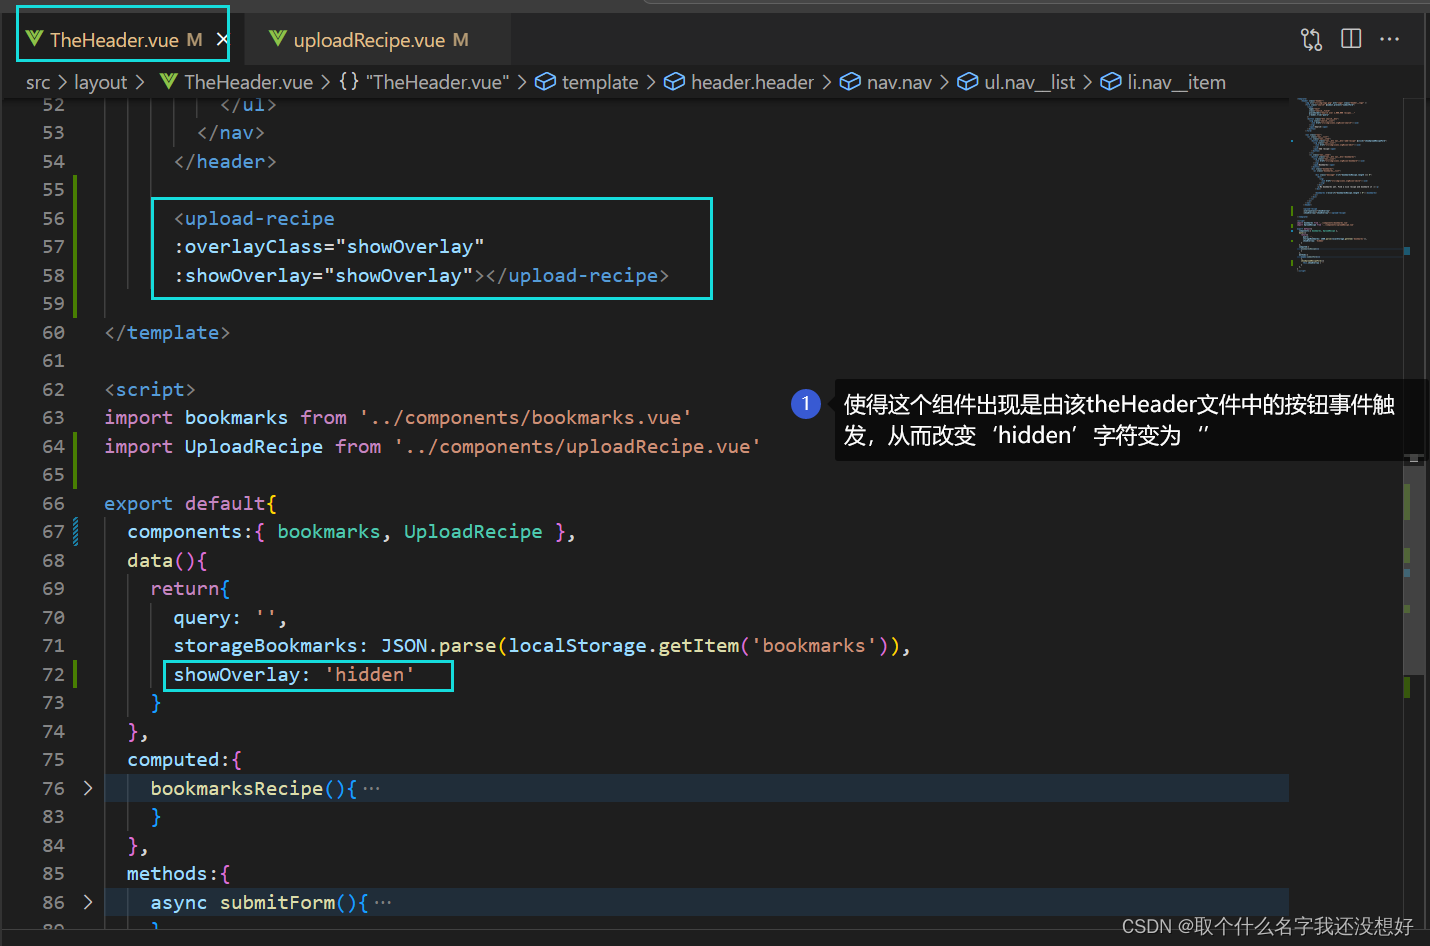Click UploadRecipe in the components line
This screenshot has width=1430, height=946.
coord(473,531)
